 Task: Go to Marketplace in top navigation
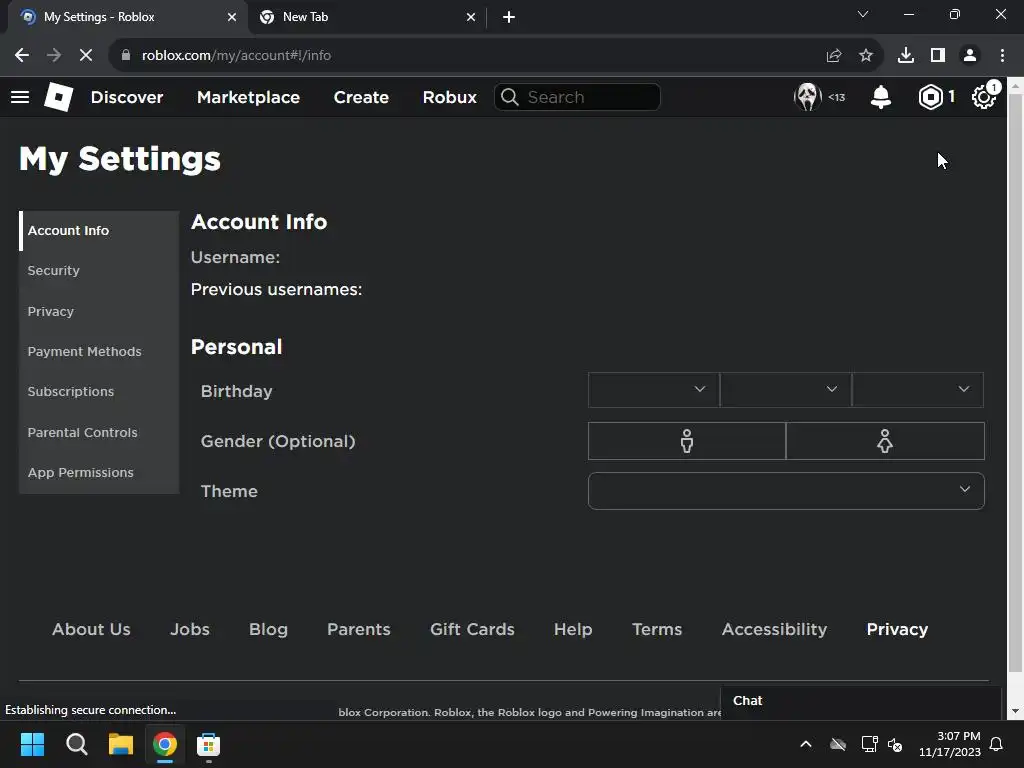tap(248, 97)
